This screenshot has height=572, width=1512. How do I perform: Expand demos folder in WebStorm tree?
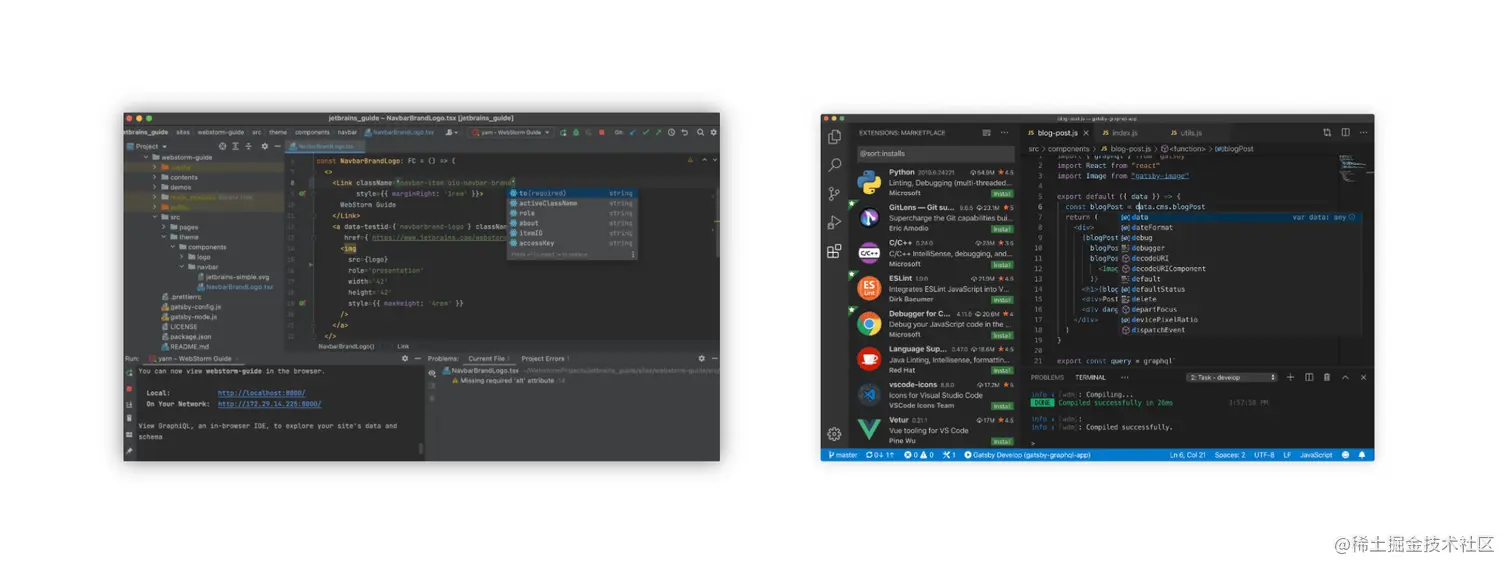tap(154, 187)
